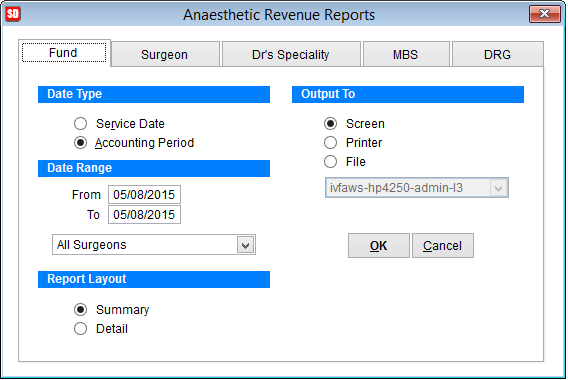Click the Cancel button
This screenshot has height=380, width=568.
click(443, 246)
